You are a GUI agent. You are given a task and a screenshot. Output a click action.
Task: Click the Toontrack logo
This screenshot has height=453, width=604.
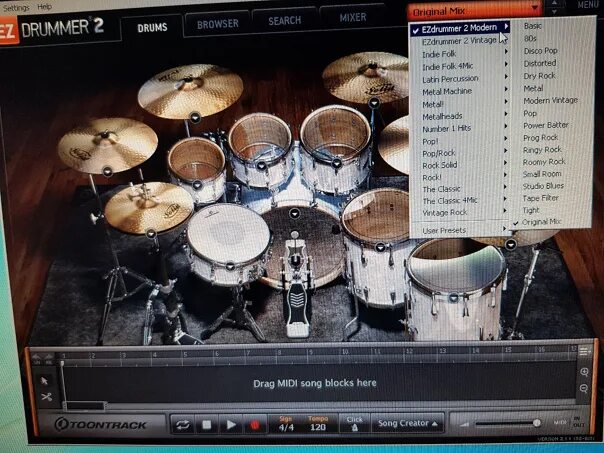click(x=101, y=424)
